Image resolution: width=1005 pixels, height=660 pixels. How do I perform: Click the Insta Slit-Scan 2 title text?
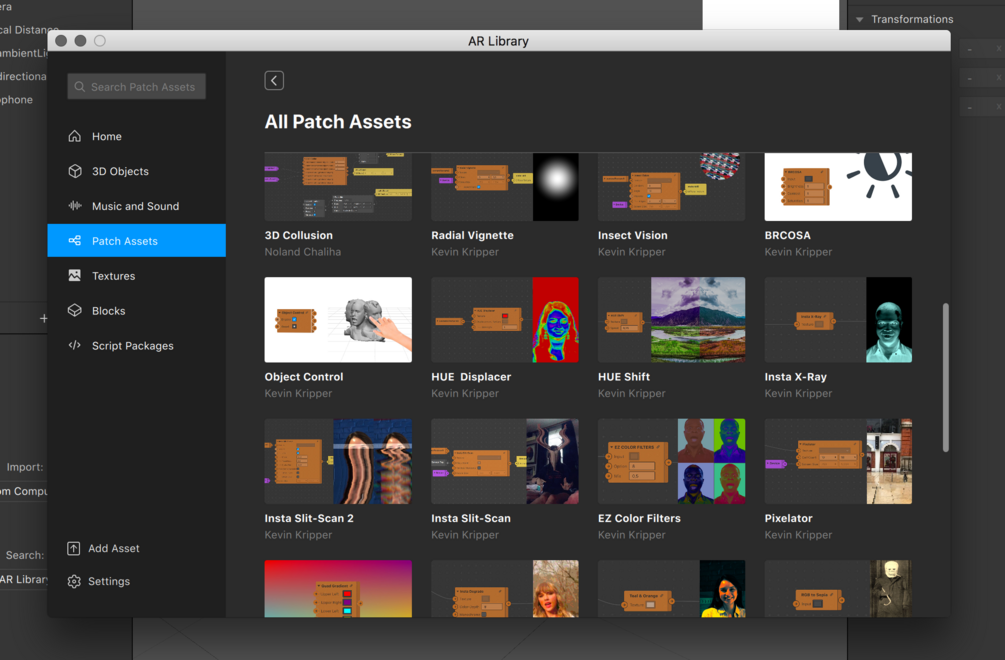[x=309, y=518]
